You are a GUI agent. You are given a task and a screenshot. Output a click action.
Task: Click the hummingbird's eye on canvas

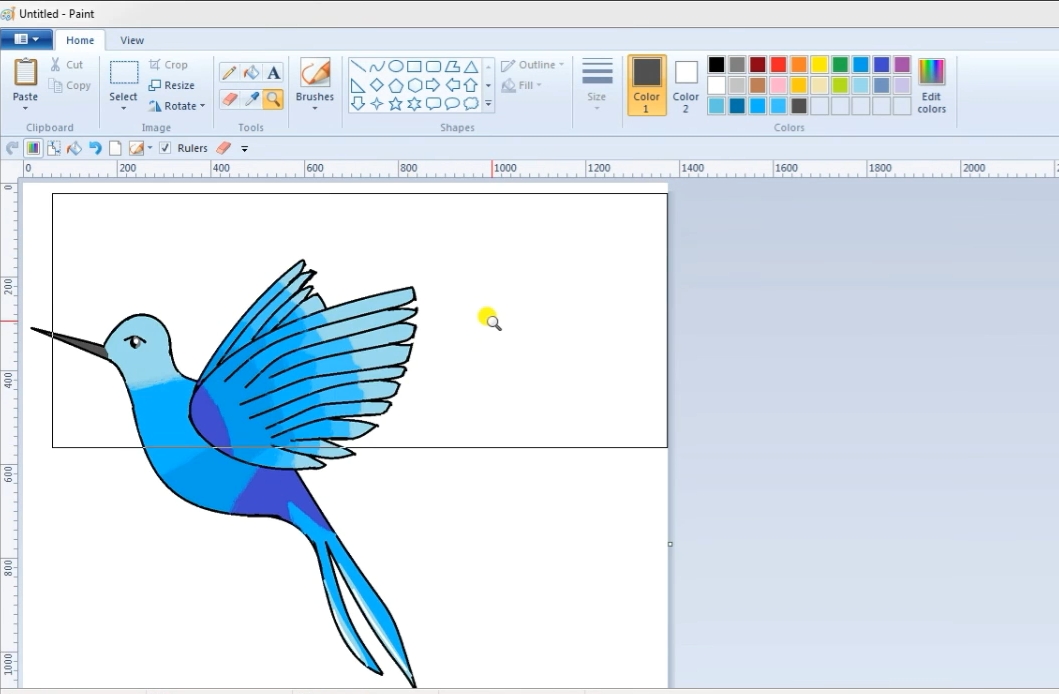(134, 342)
